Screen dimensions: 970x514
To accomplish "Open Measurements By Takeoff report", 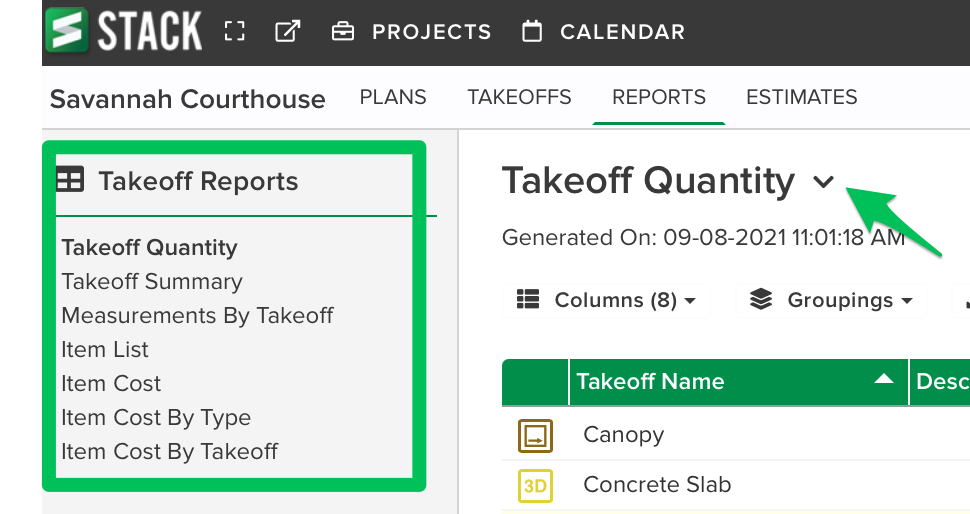I will click(x=197, y=315).
